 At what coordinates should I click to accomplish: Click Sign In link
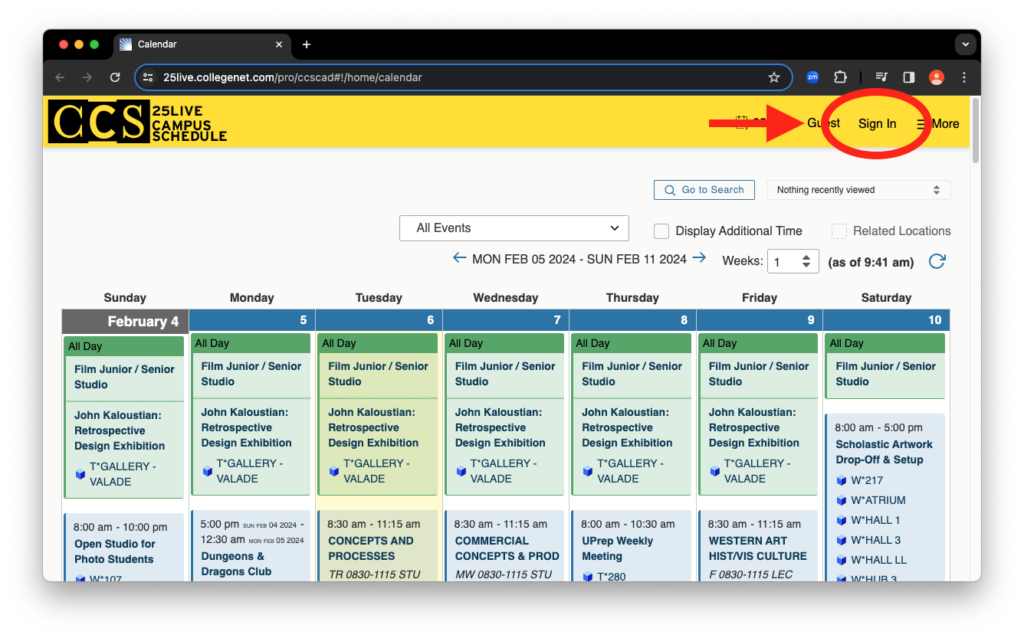[x=876, y=123]
